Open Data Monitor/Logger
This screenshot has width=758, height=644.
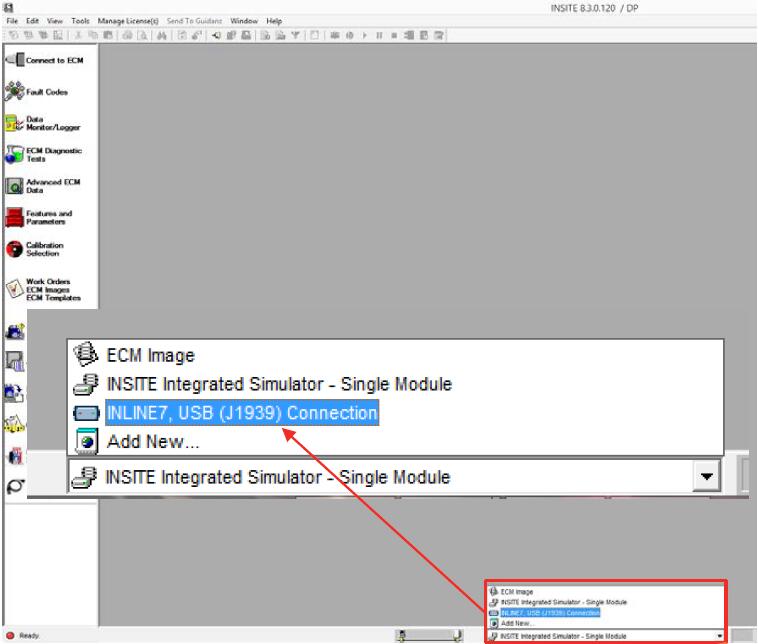coord(43,123)
